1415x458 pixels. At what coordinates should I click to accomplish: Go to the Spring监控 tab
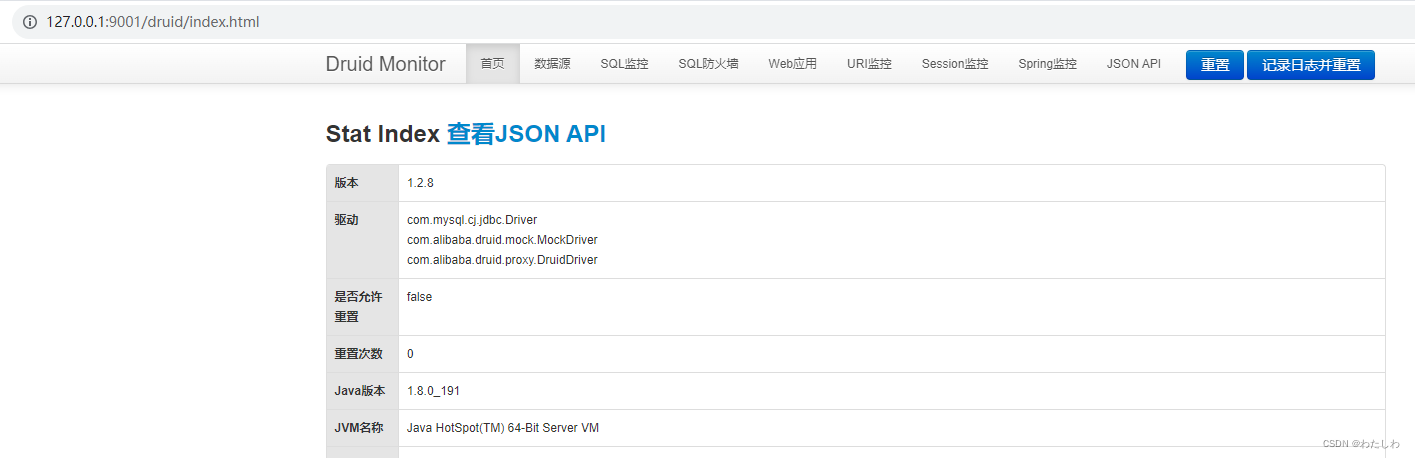click(x=1047, y=64)
